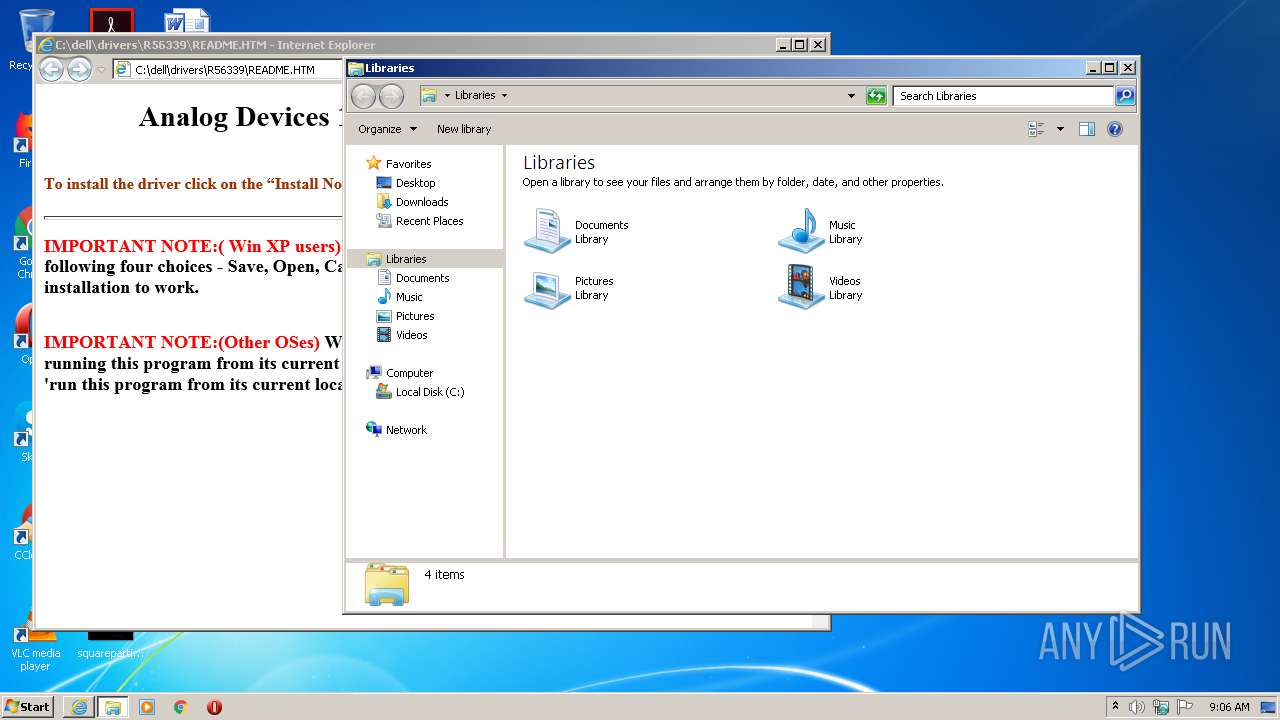Click the Windows Explorer taskbar icon

point(113,707)
